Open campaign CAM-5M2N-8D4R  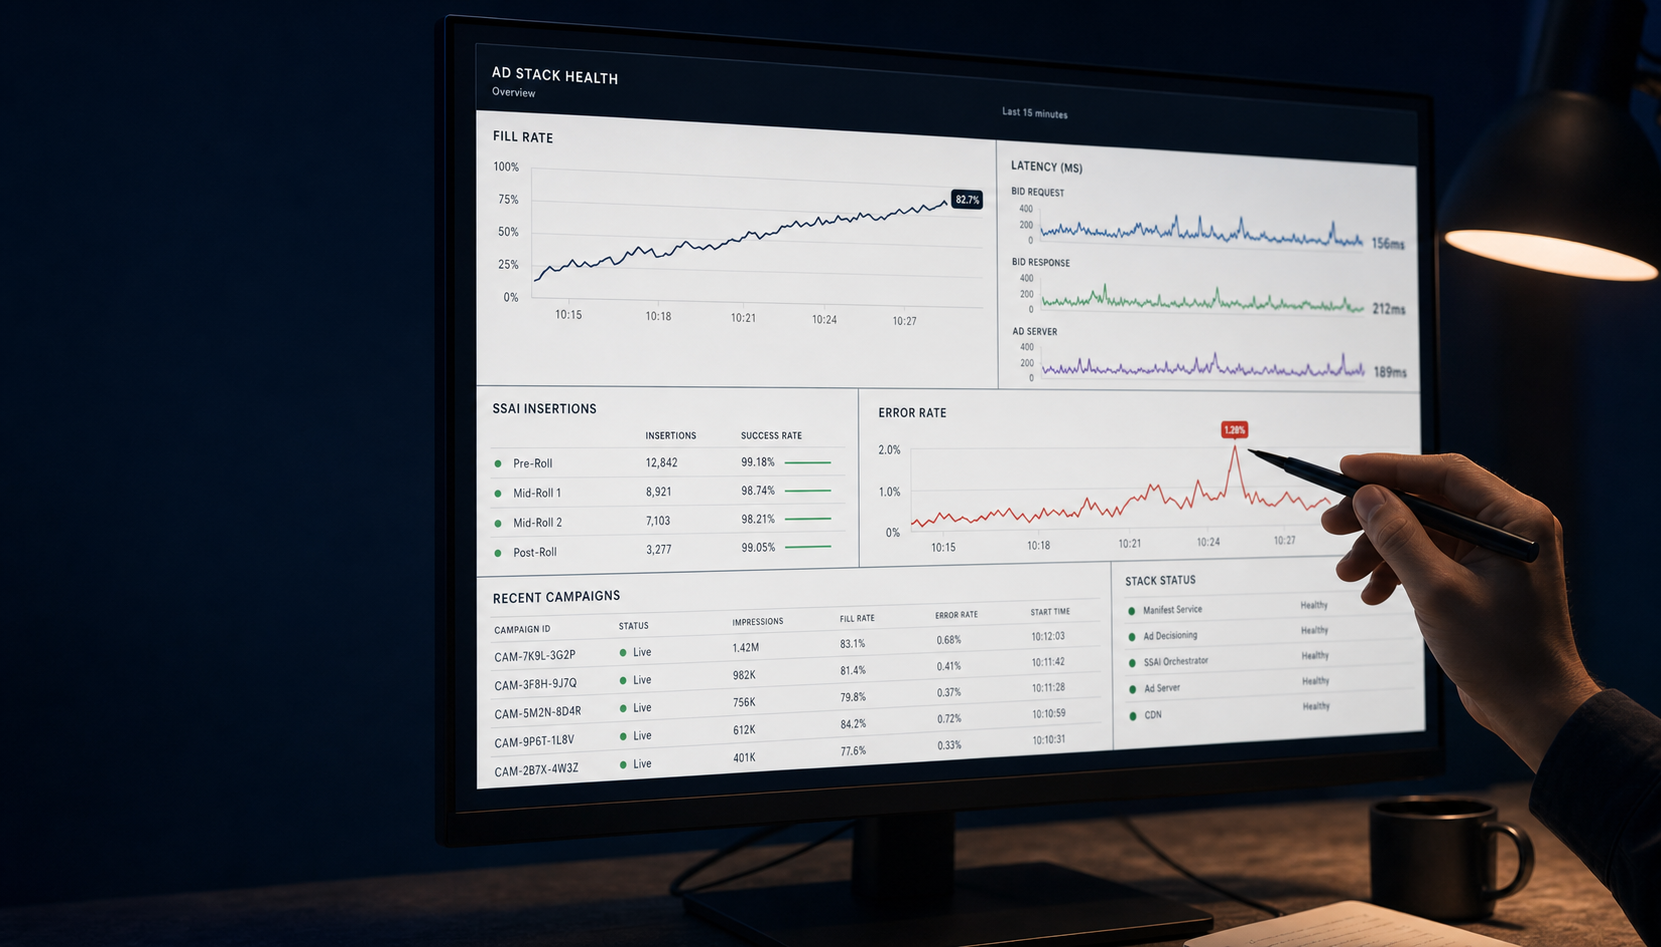pyautogui.click(x=537, y=712)
